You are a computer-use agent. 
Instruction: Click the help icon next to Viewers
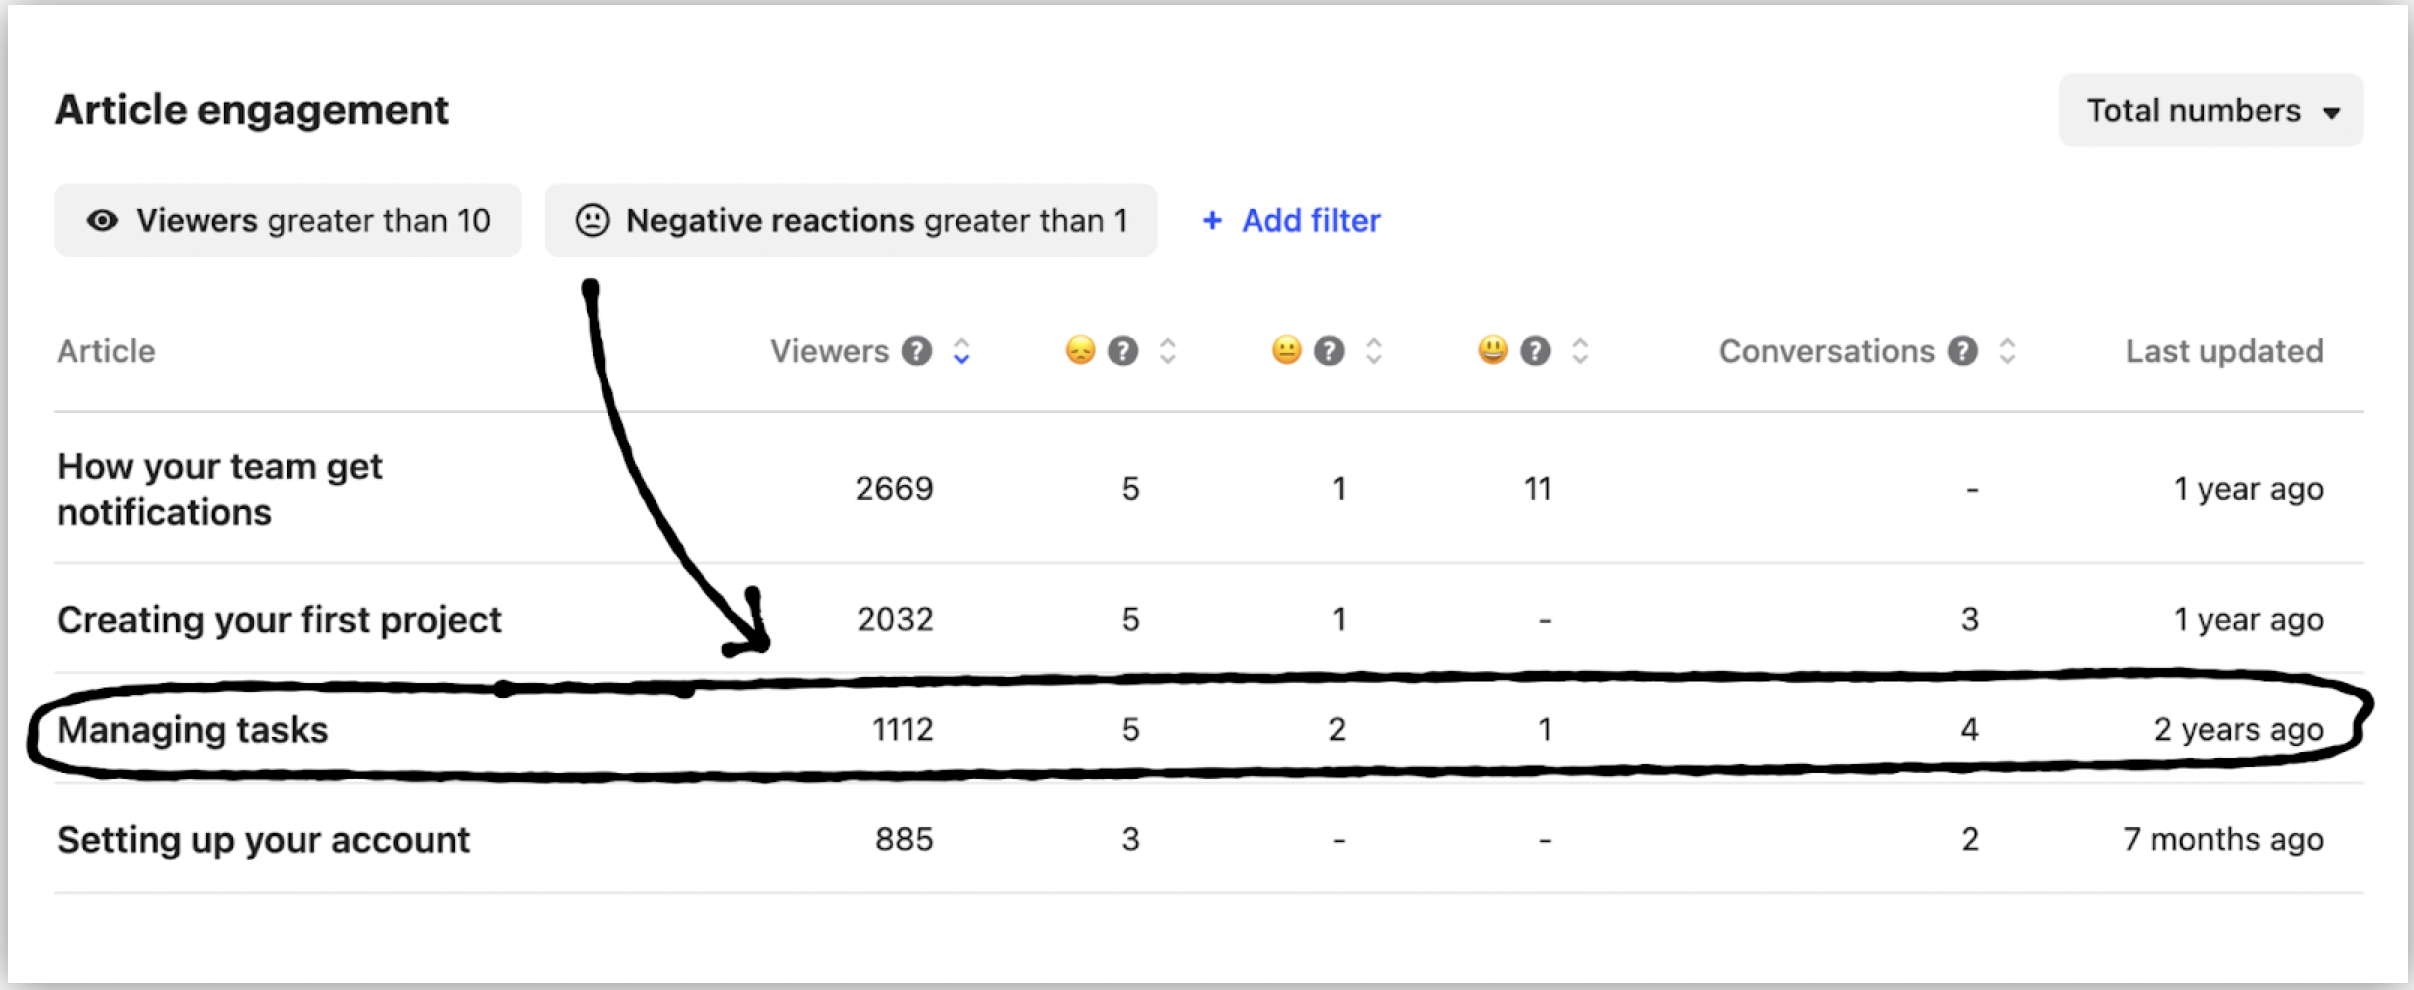point(917,351)
